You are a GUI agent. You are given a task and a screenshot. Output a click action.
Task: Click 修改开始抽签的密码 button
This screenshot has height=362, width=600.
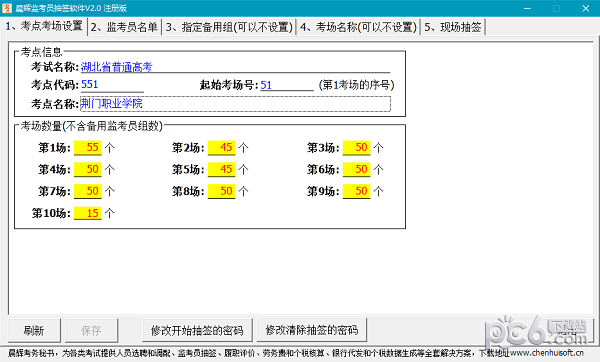(197, 330)
